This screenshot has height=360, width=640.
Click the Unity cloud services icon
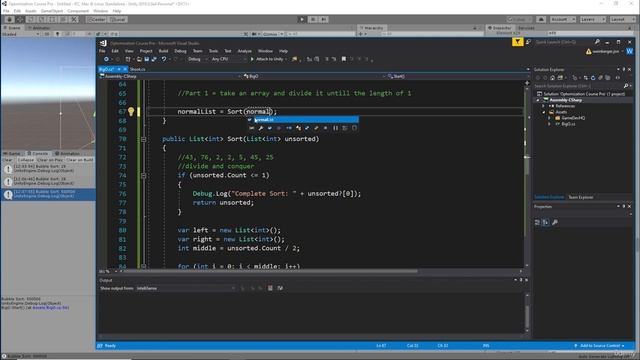(x=541, y=19)
